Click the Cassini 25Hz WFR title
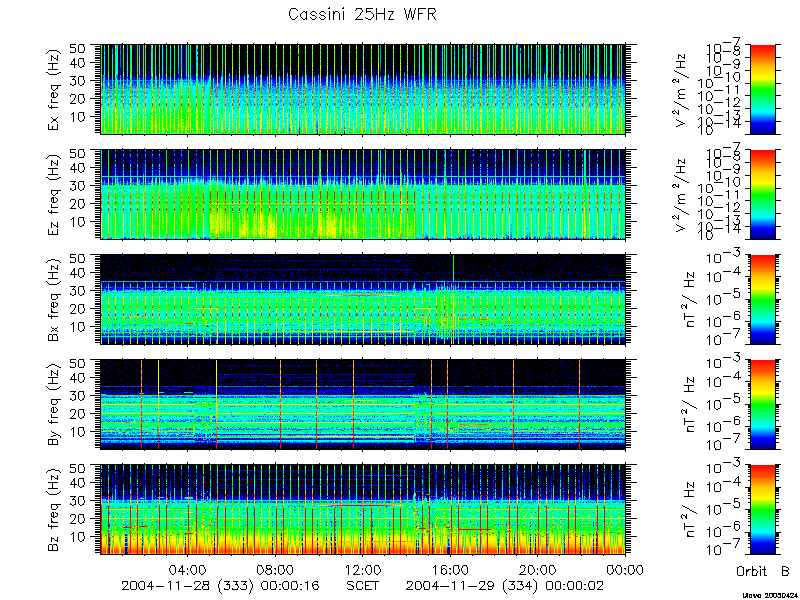The height and width of the screenshot is (600, 800). 362,14
